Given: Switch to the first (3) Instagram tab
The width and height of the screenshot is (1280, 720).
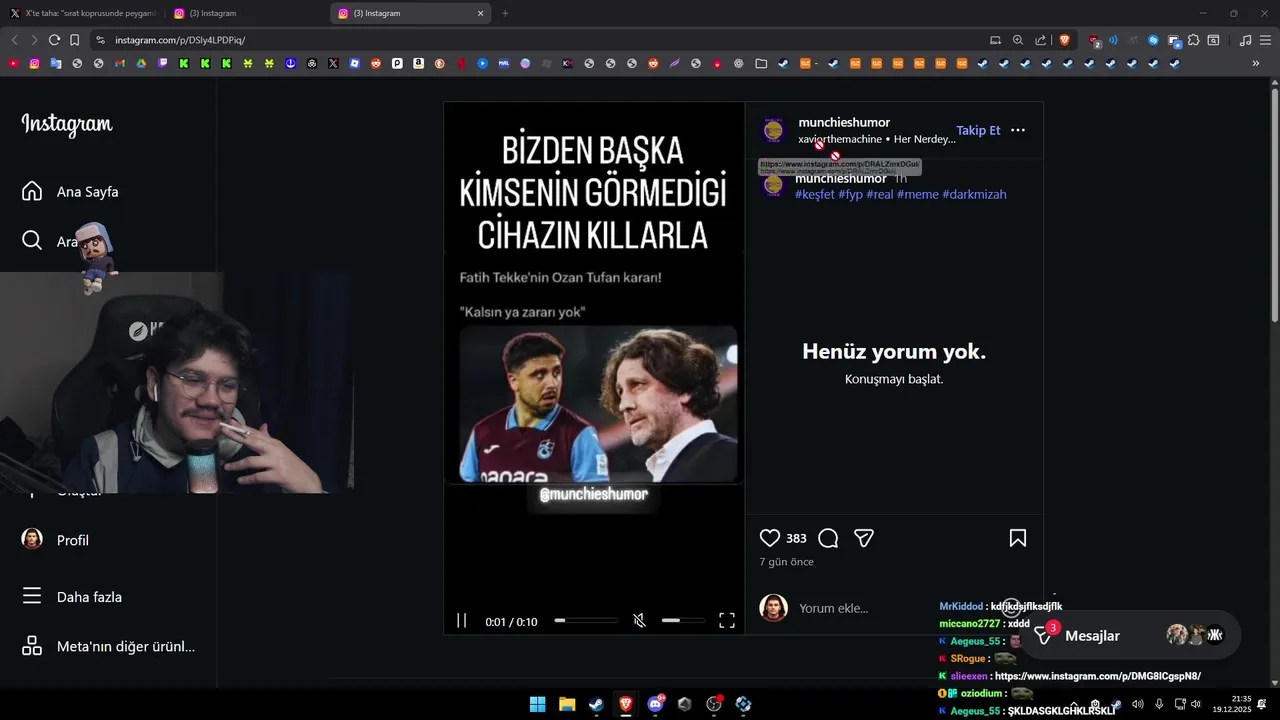Looking at the screenshot, I should [x=246, y=13].
